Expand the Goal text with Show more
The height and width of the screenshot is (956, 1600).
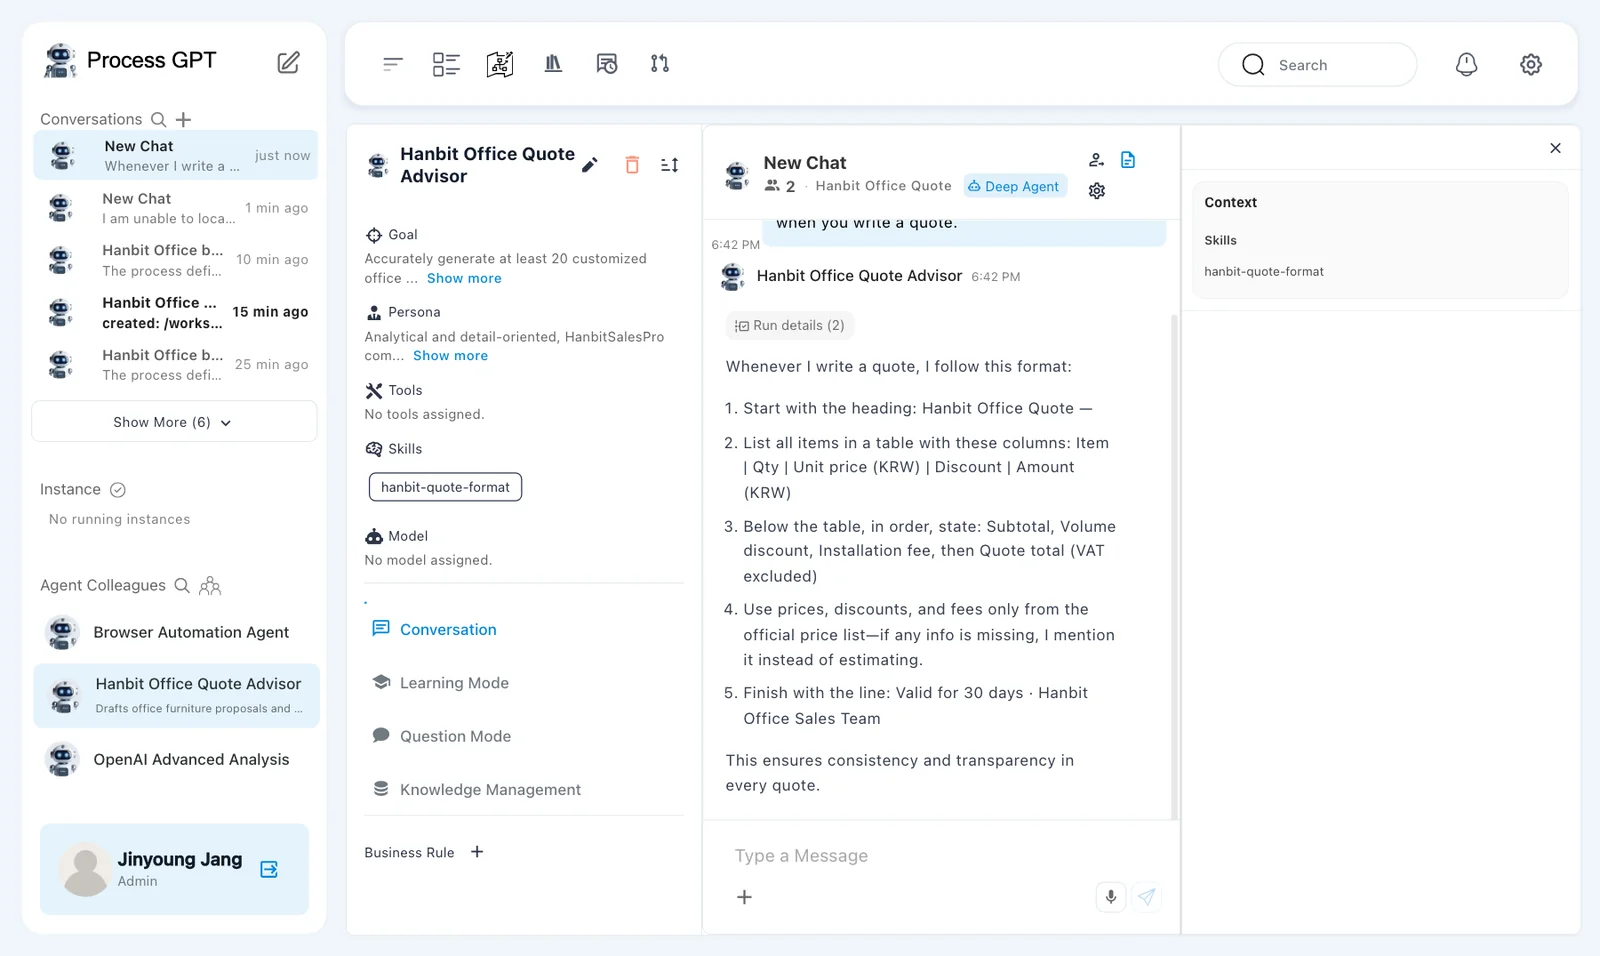pos(464,279)
